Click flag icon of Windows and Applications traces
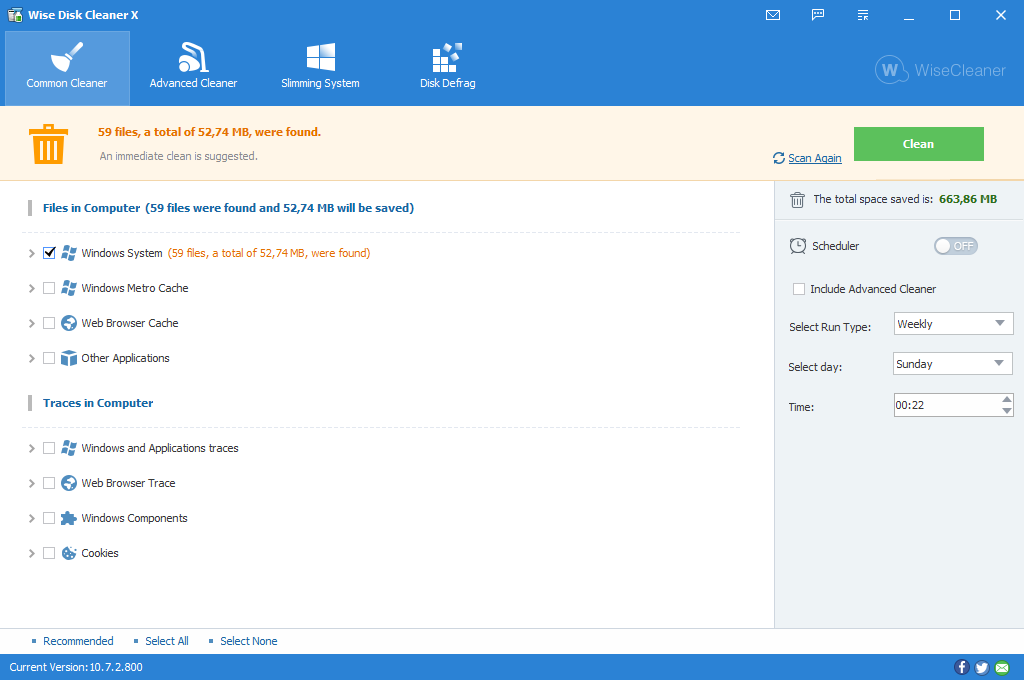The height and width of the screenshot is (680, 1024). [69, 448]
